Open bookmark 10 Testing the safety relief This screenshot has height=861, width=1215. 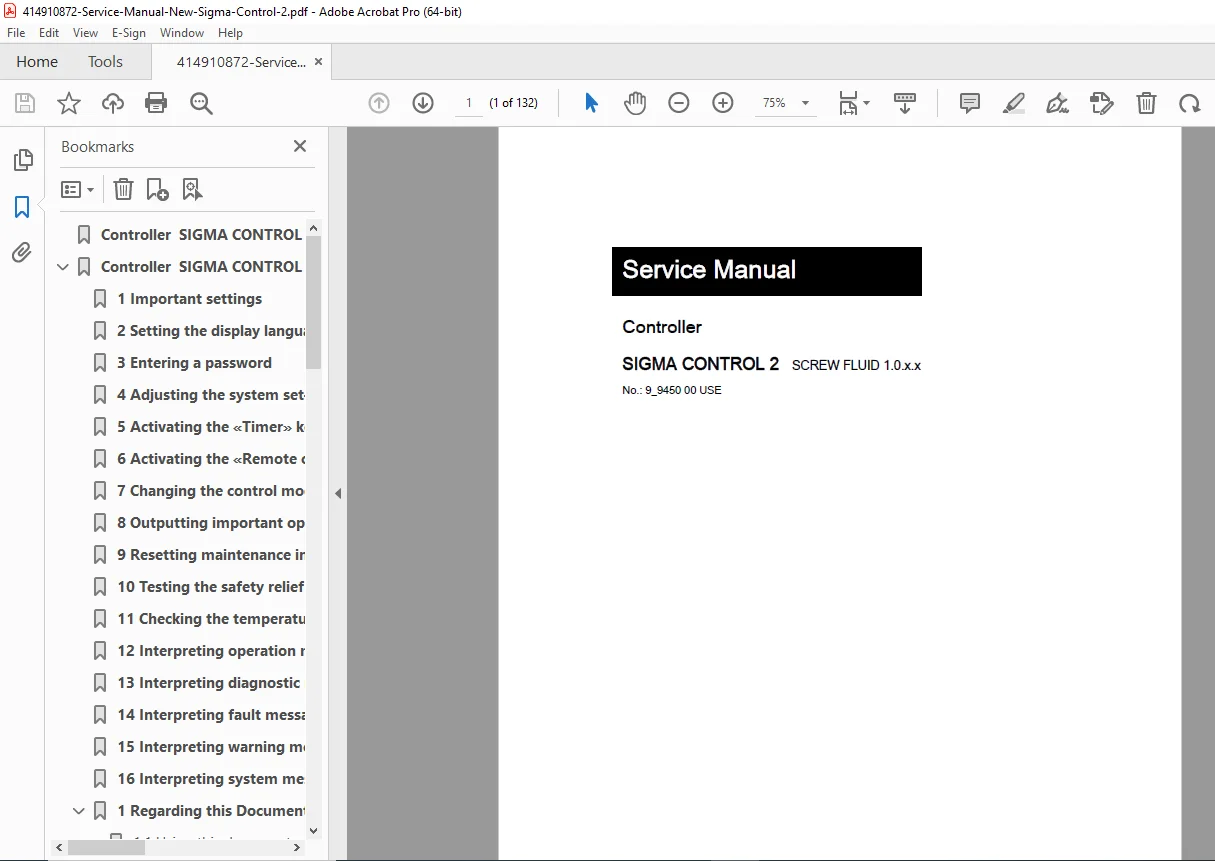tap(210, 587)
